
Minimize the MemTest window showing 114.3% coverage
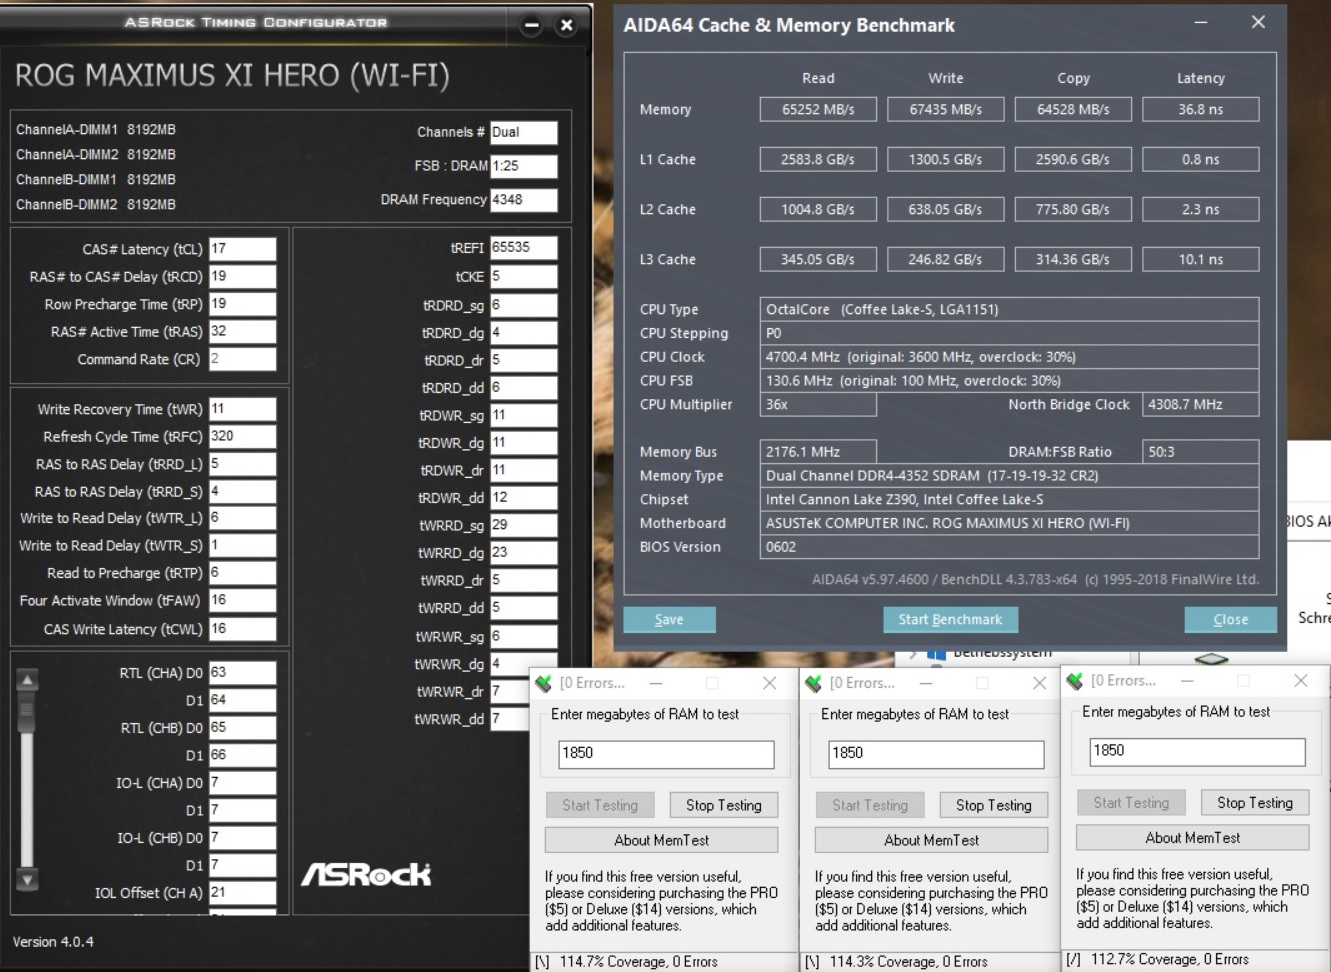click(926, 683)
